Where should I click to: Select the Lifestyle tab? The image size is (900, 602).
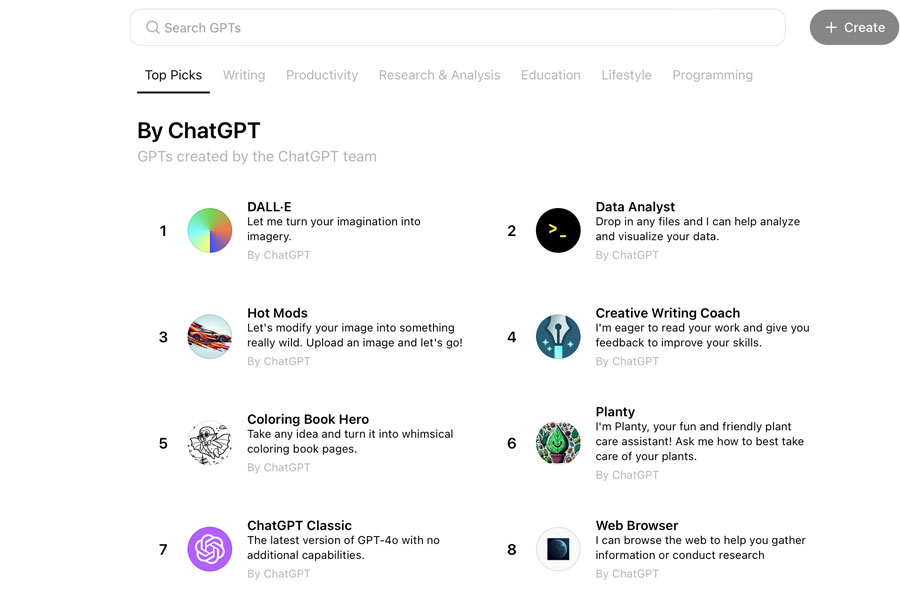coord(626,75)
